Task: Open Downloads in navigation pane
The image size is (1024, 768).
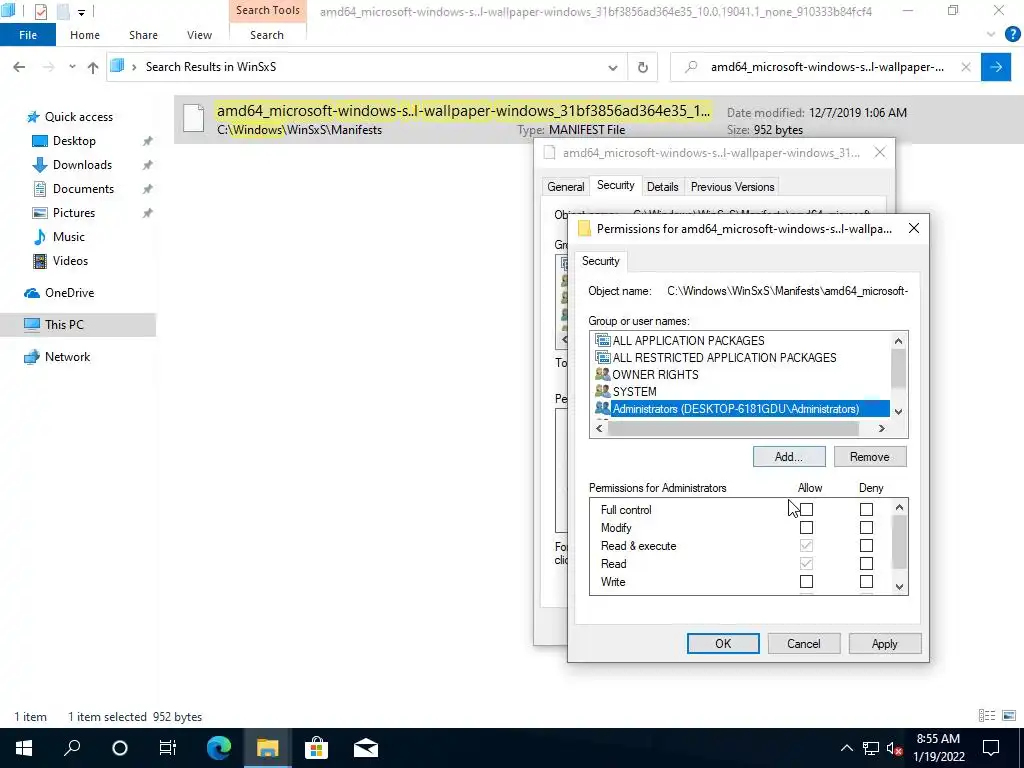Action: point(82,165)
